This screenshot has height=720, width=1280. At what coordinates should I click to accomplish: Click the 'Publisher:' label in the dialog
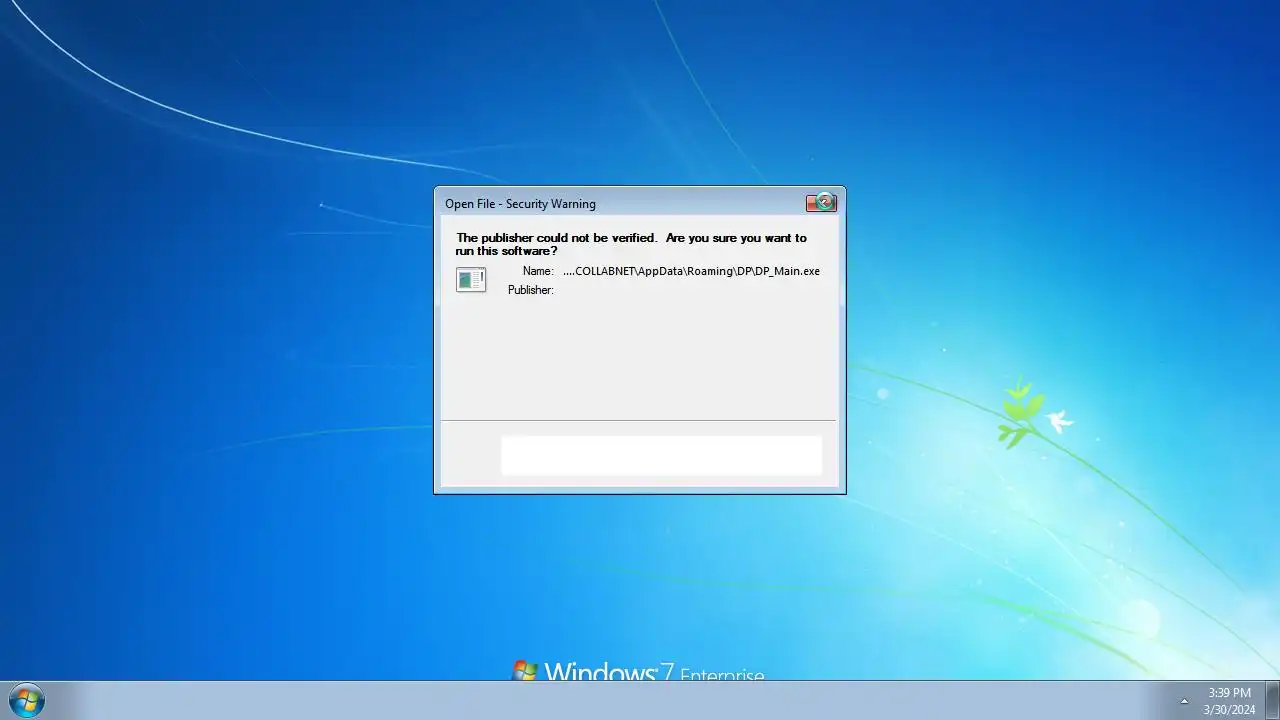coord(530,290)
